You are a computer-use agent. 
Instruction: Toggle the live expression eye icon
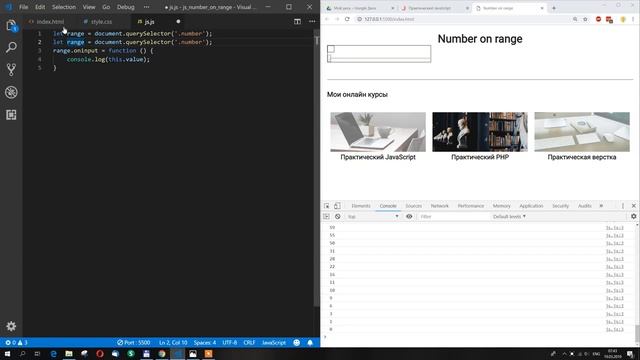[x=409, y=217]
